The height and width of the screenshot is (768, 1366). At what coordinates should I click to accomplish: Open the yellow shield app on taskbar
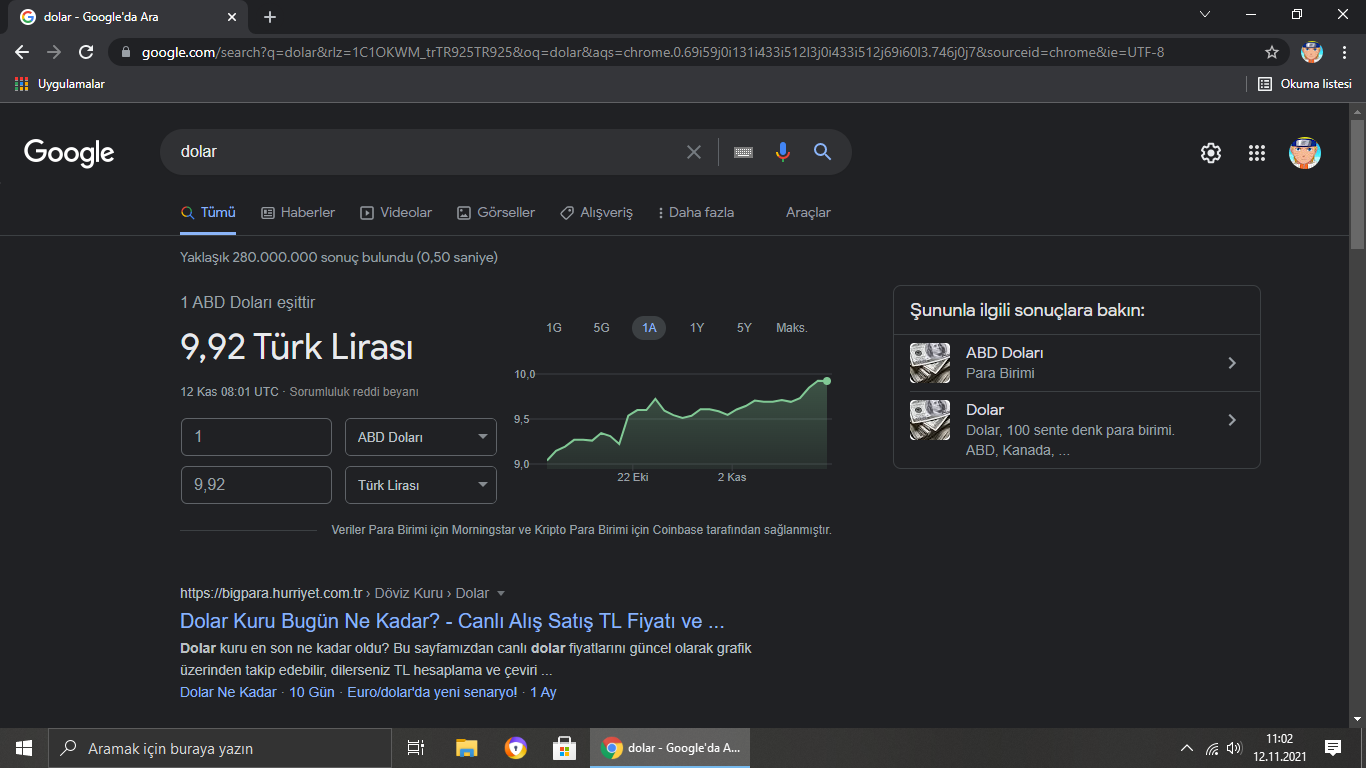pyautogui.click(x=515, y=748)
